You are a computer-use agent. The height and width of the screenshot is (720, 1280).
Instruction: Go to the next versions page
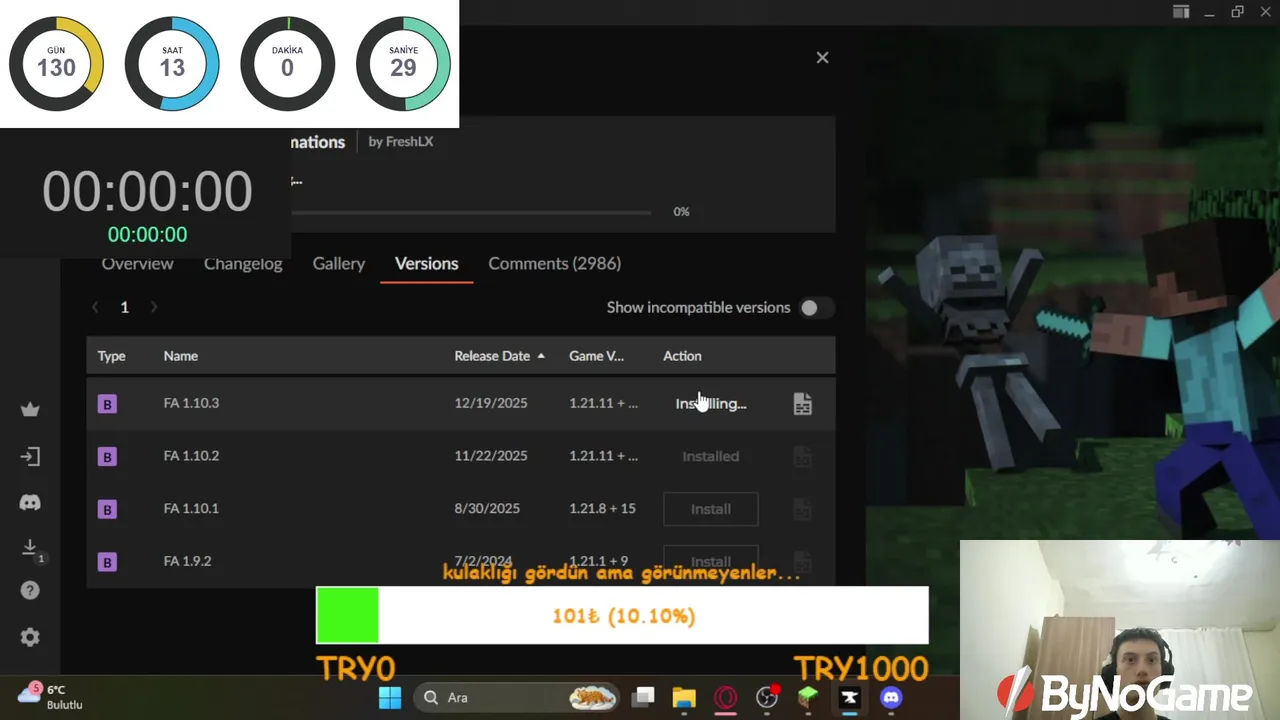click(x=153, y=308)
